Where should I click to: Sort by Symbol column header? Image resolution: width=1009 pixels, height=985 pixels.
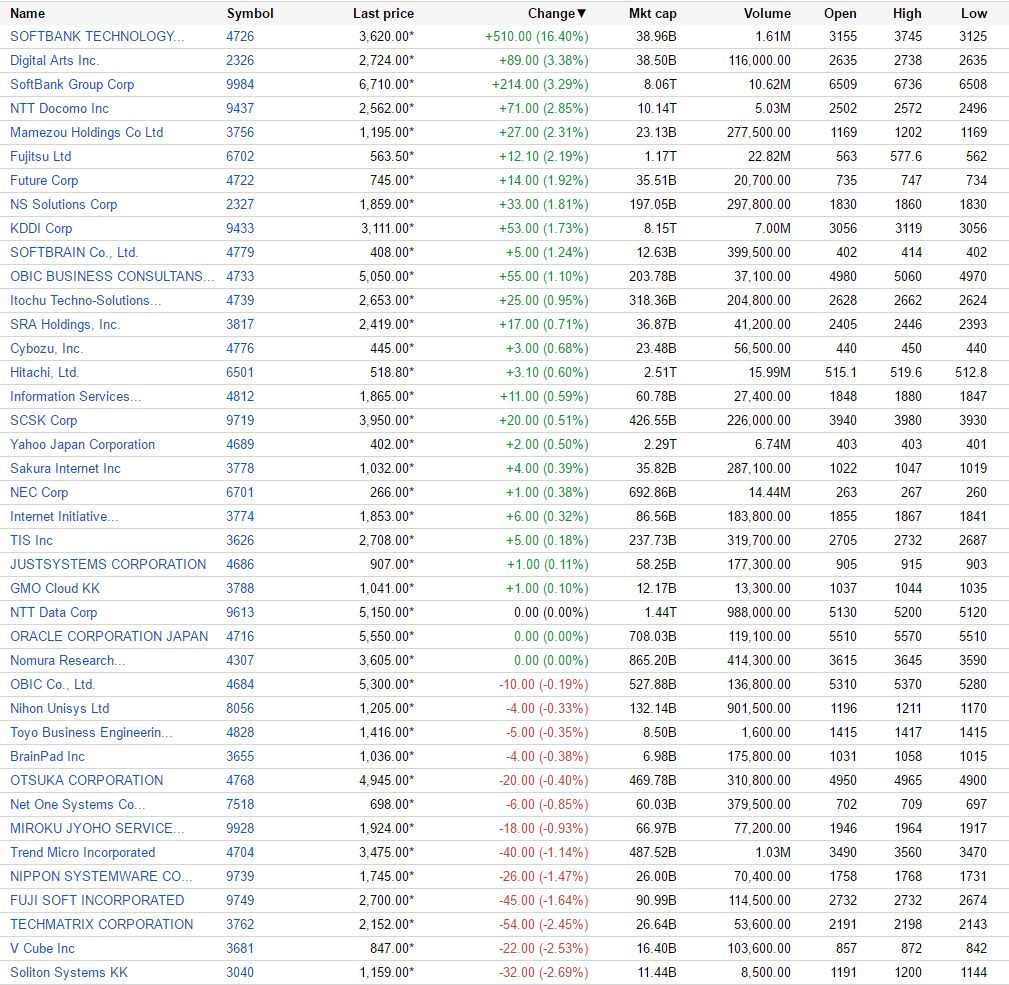click(250, 14)
